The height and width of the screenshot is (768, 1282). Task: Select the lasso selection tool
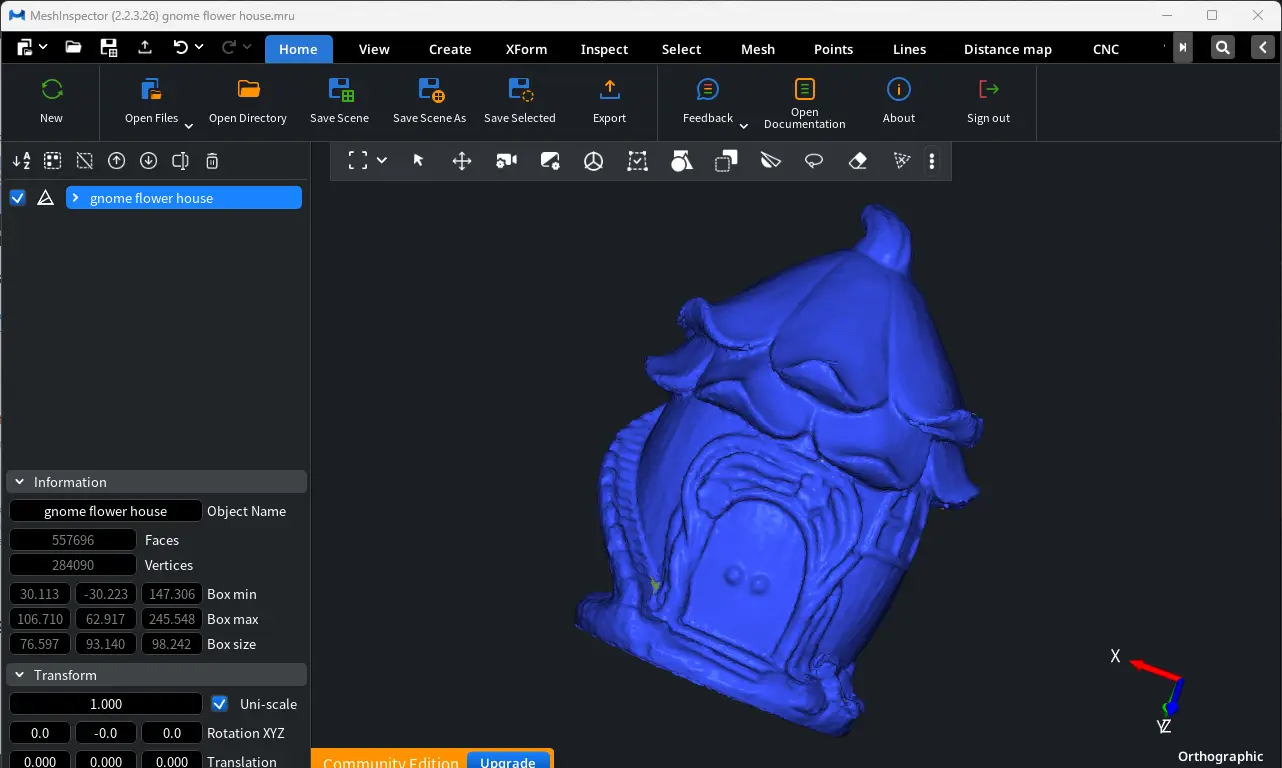tap(814, 161)
